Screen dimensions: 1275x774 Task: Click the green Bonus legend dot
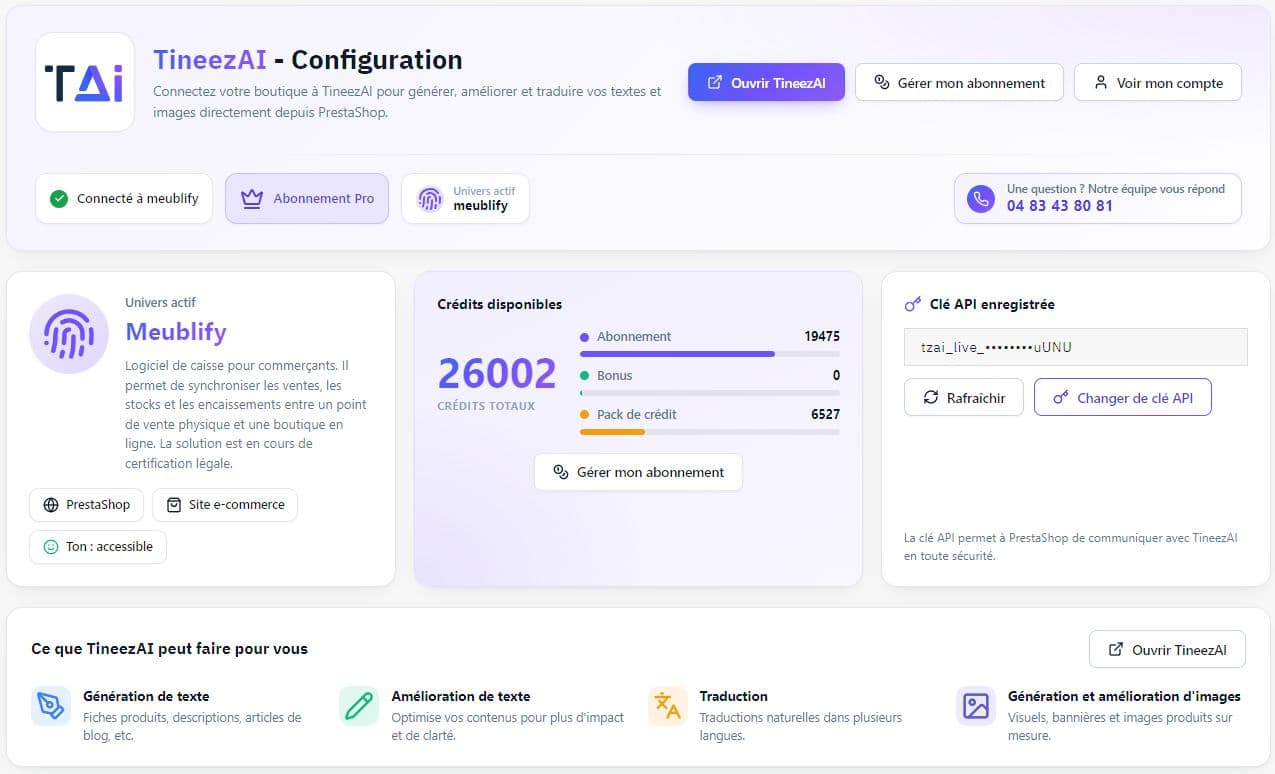[x=585, y=376]
